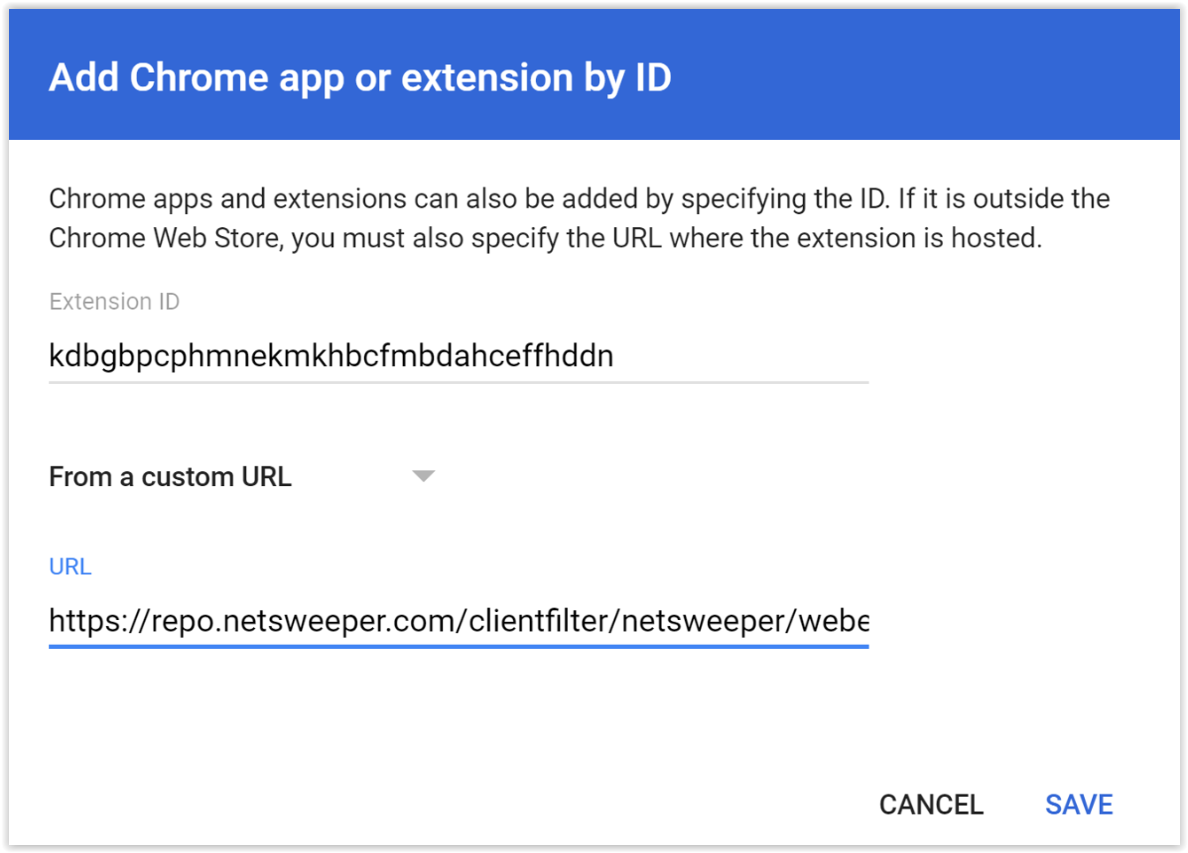
Task: Click inside the URL input field
Action: tap(458, 621)
